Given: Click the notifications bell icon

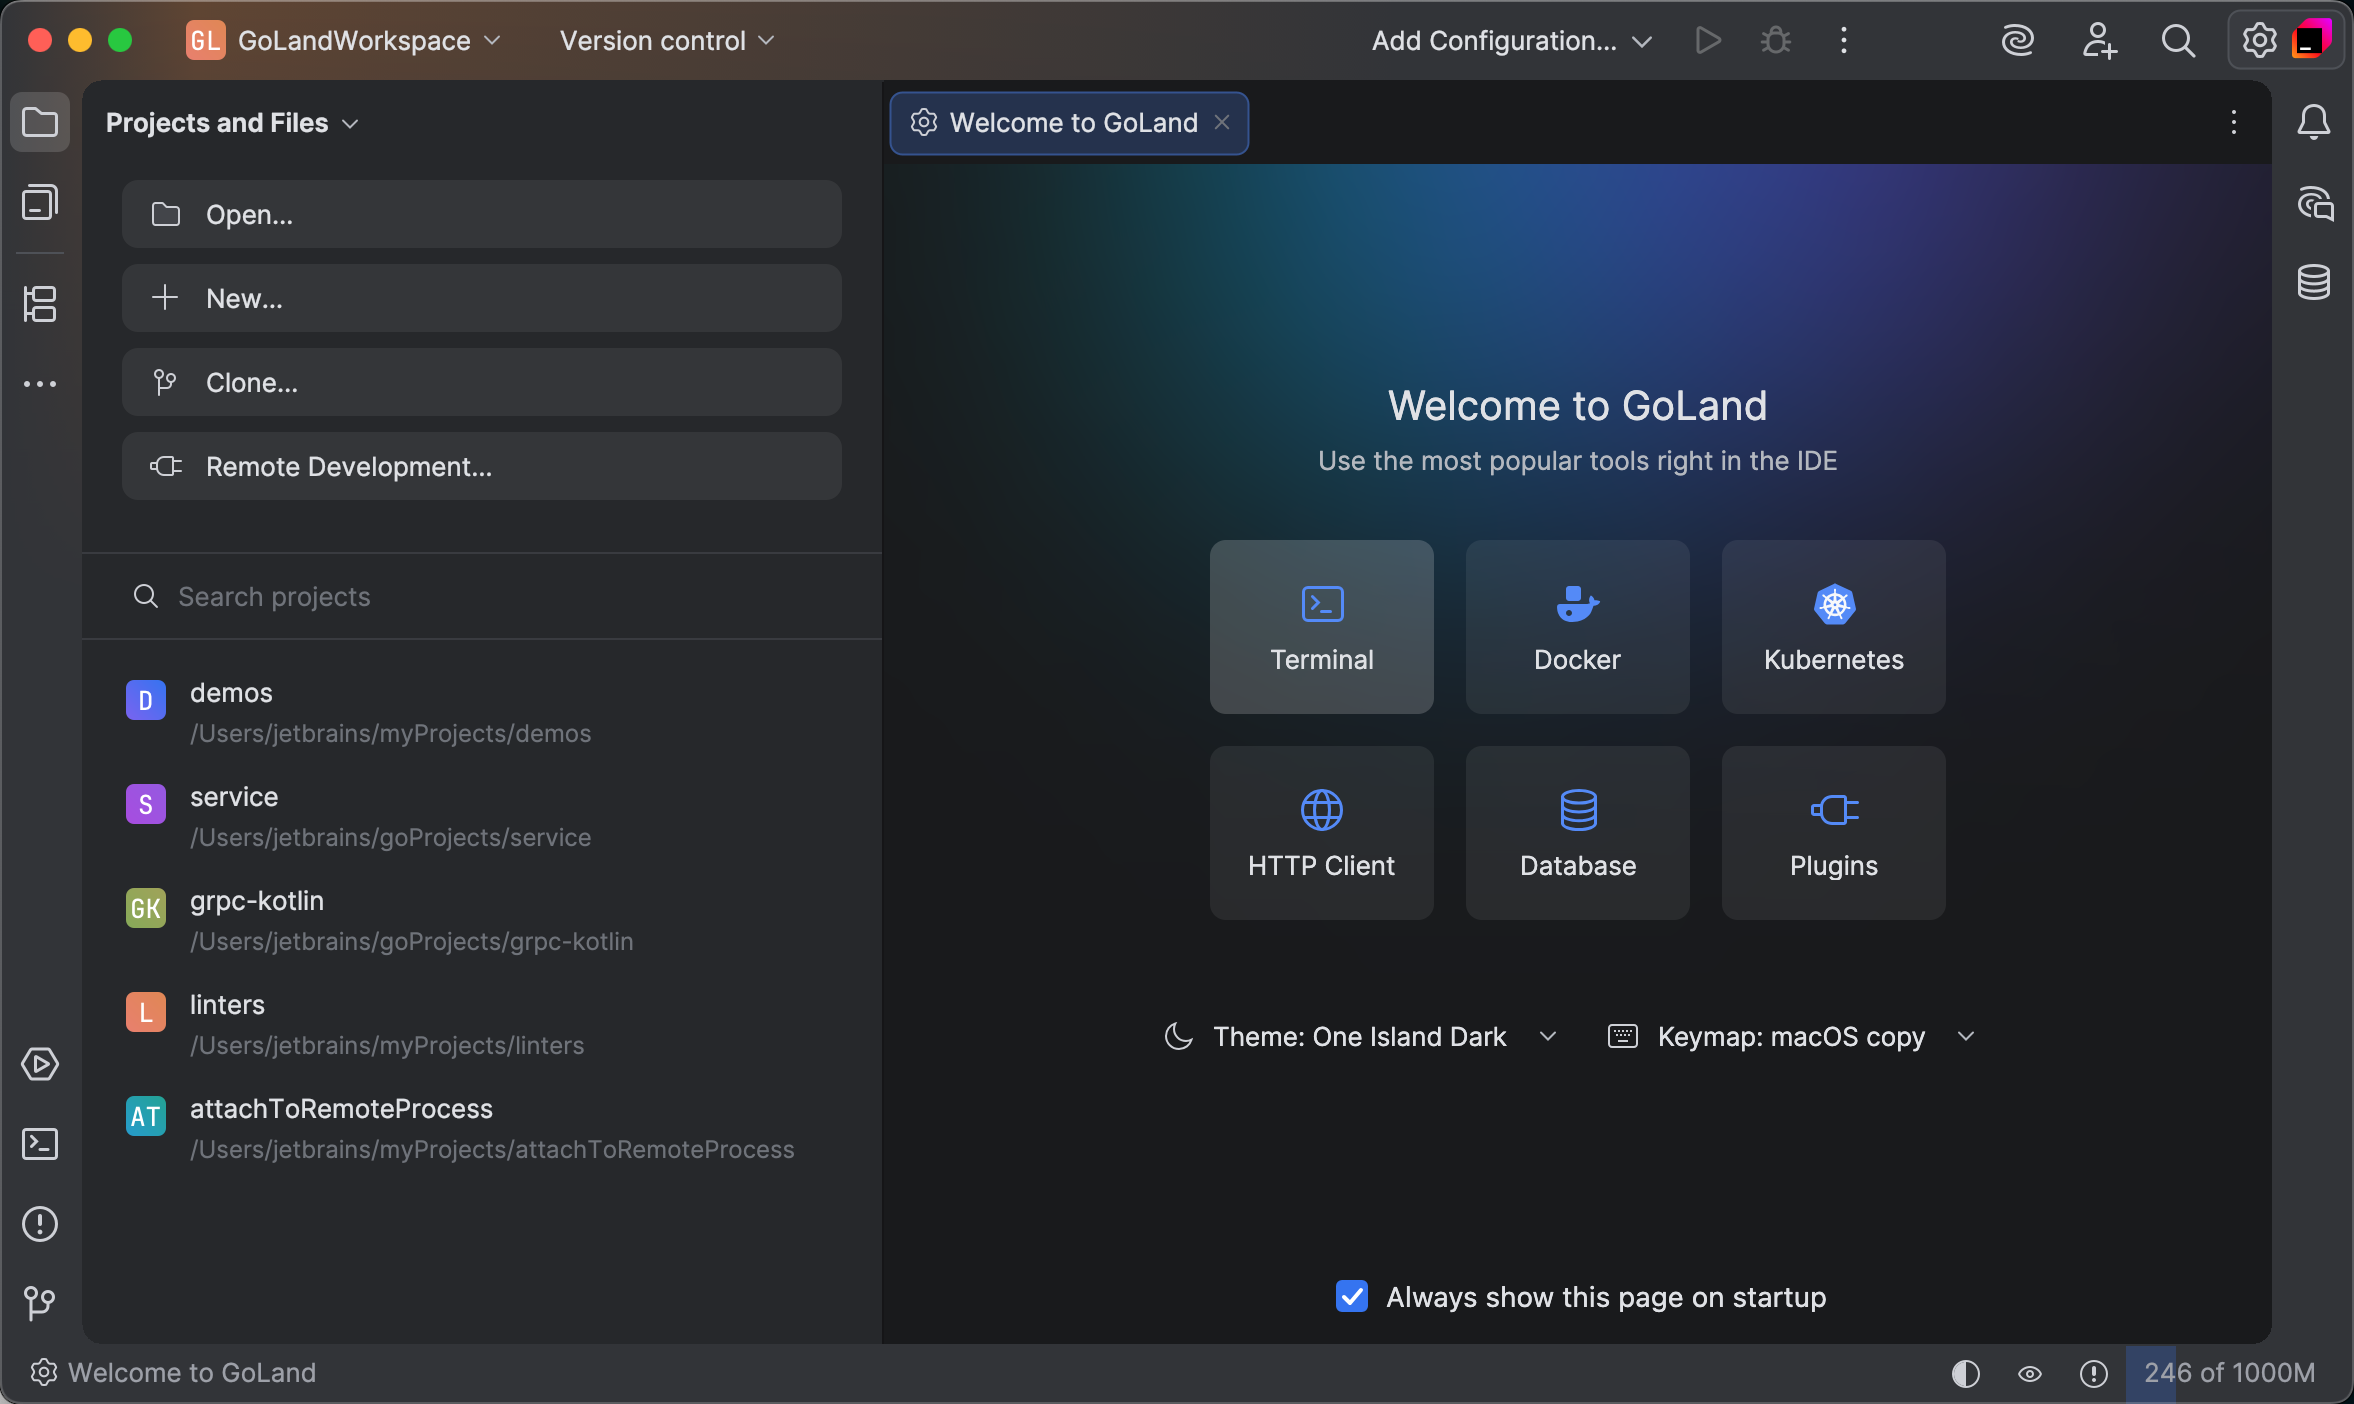Looking at the screenshot, I should pyautogui.click(x=2314, y=123).
